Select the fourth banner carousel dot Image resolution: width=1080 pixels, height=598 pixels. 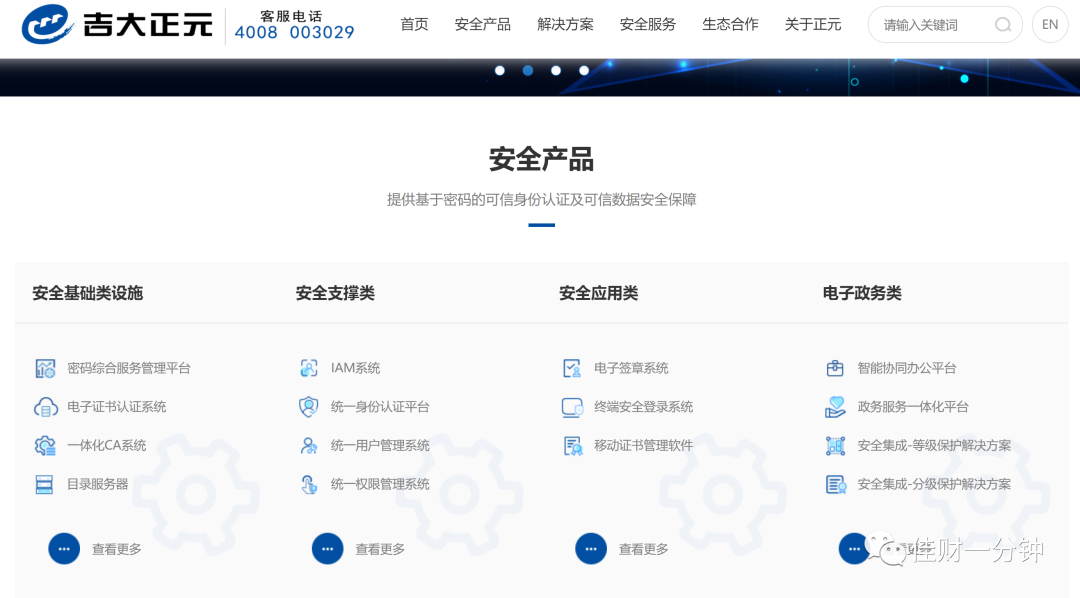[584, 70]
